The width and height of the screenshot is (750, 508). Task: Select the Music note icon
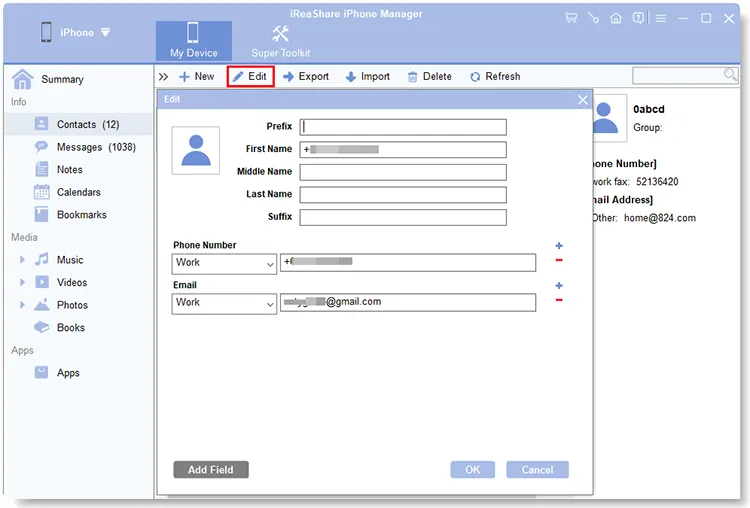pyautogui.click(x=42, y=259)
